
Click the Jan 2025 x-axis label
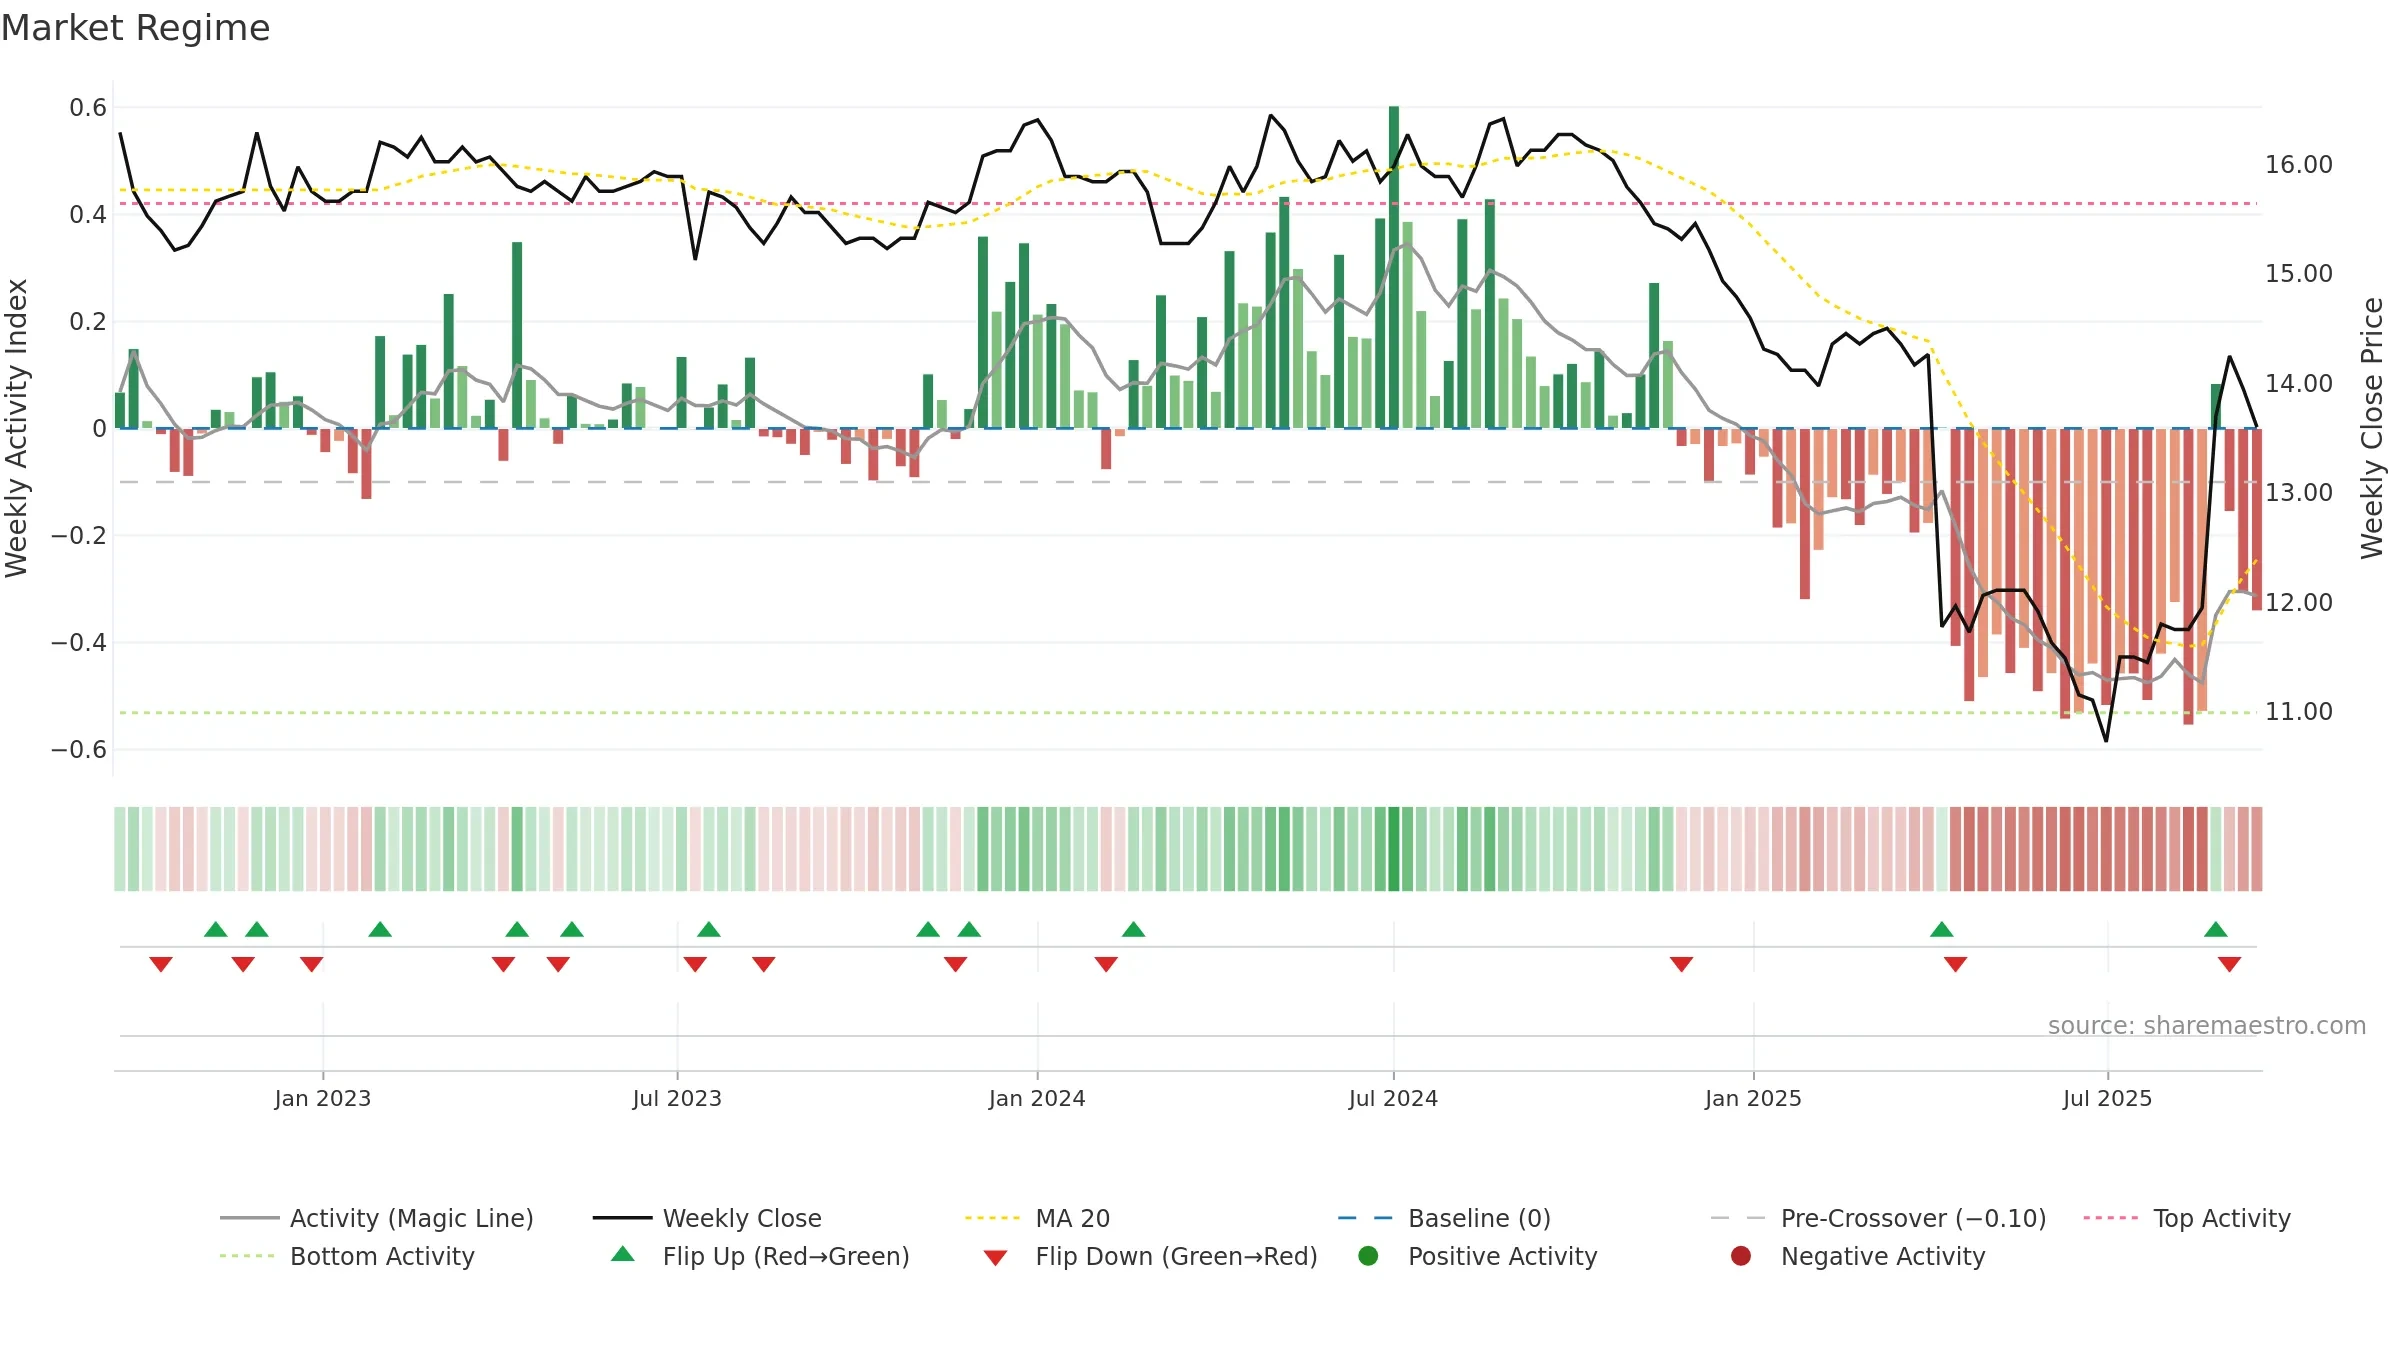click(1753, 1098)
